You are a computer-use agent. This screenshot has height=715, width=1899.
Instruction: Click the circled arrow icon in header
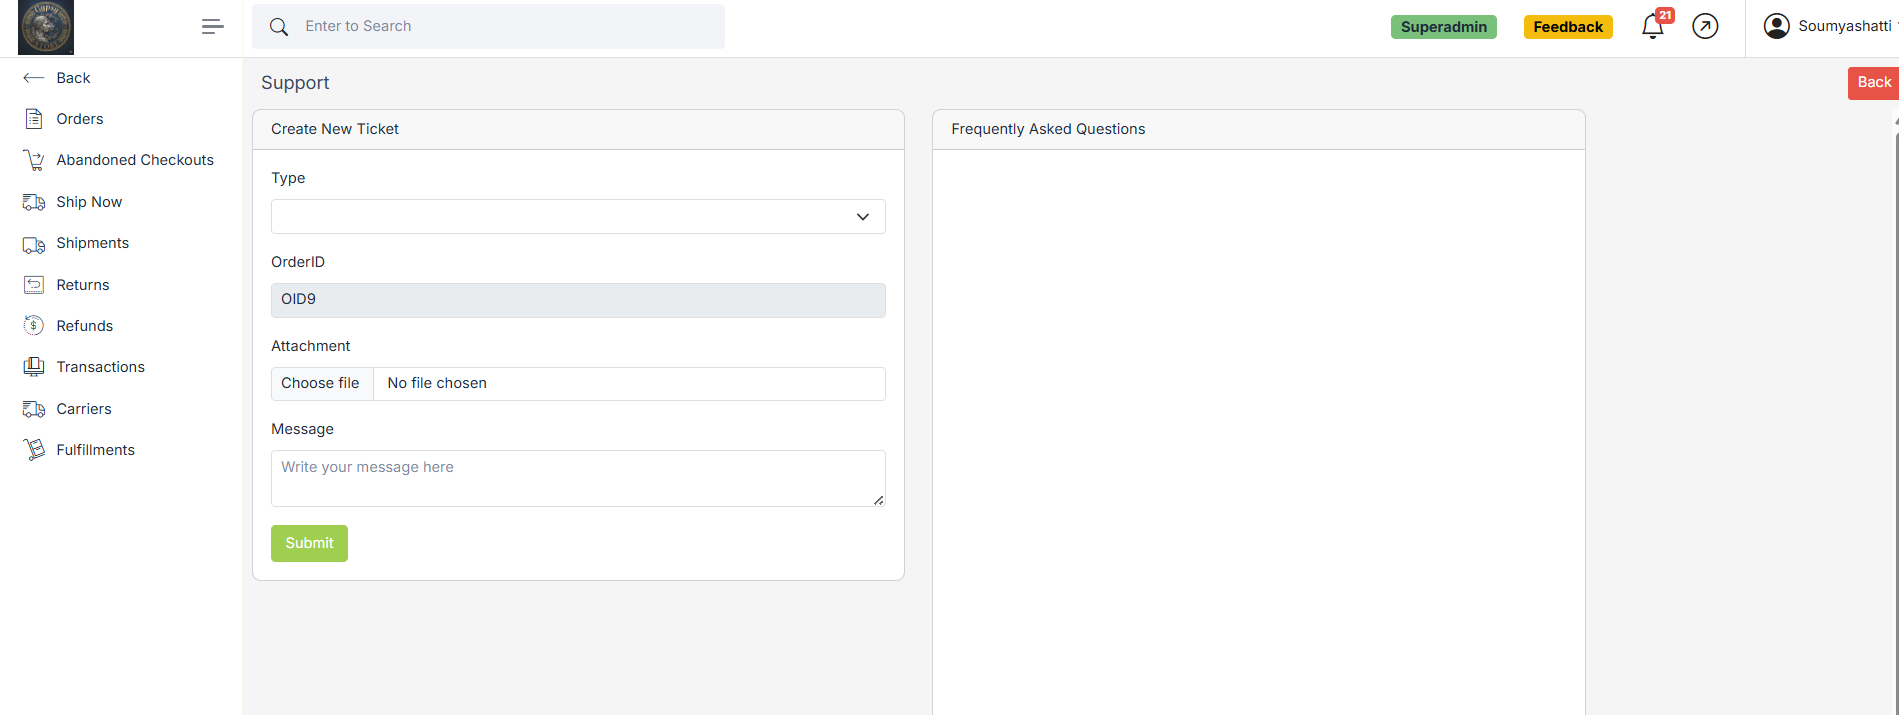click(1705, 27)
